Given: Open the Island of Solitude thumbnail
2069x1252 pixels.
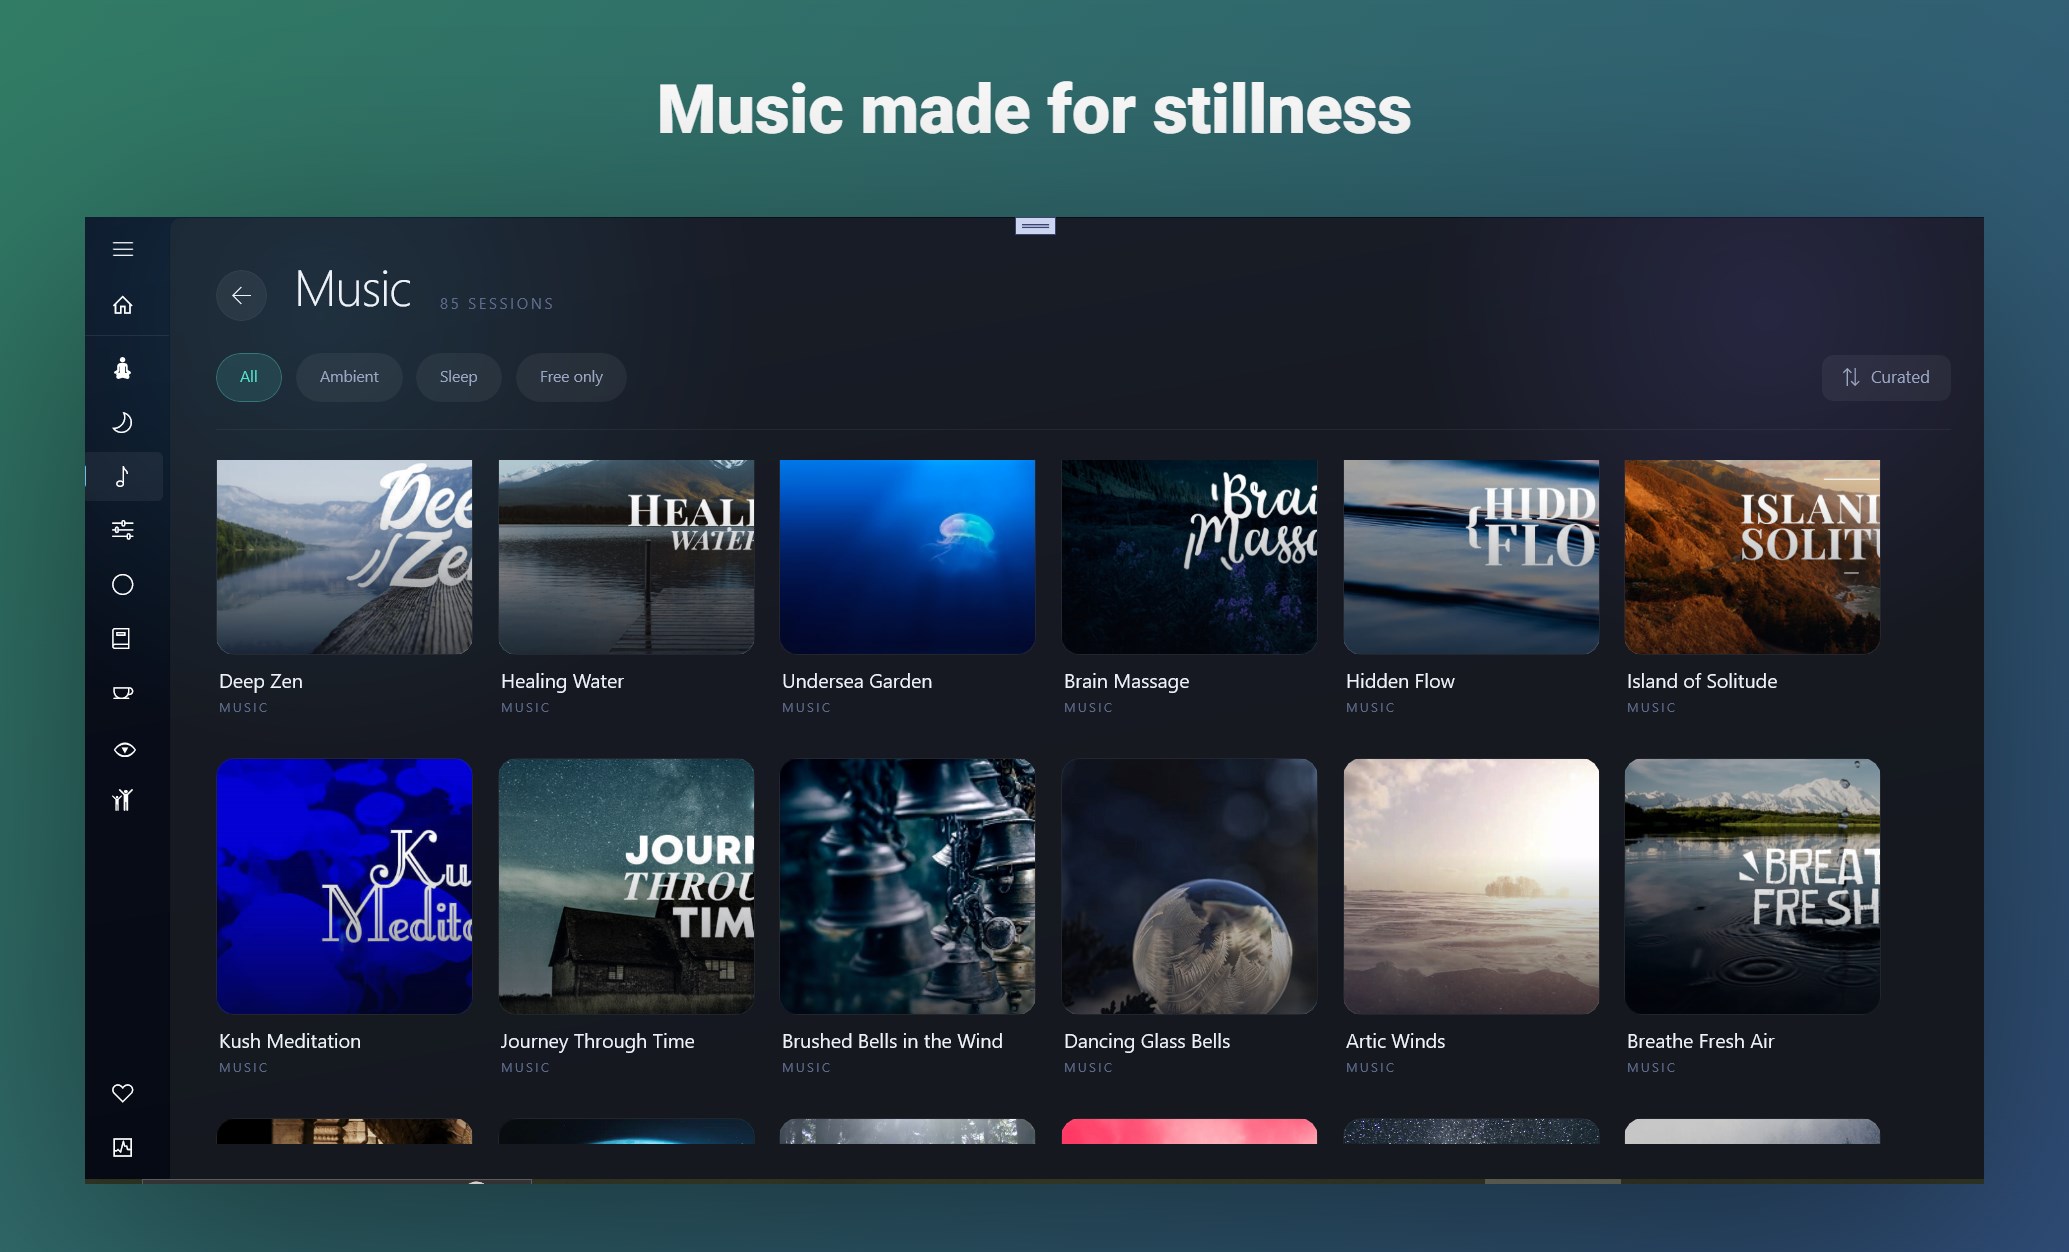Looking at the screenshot, I should pos(1752,557).
